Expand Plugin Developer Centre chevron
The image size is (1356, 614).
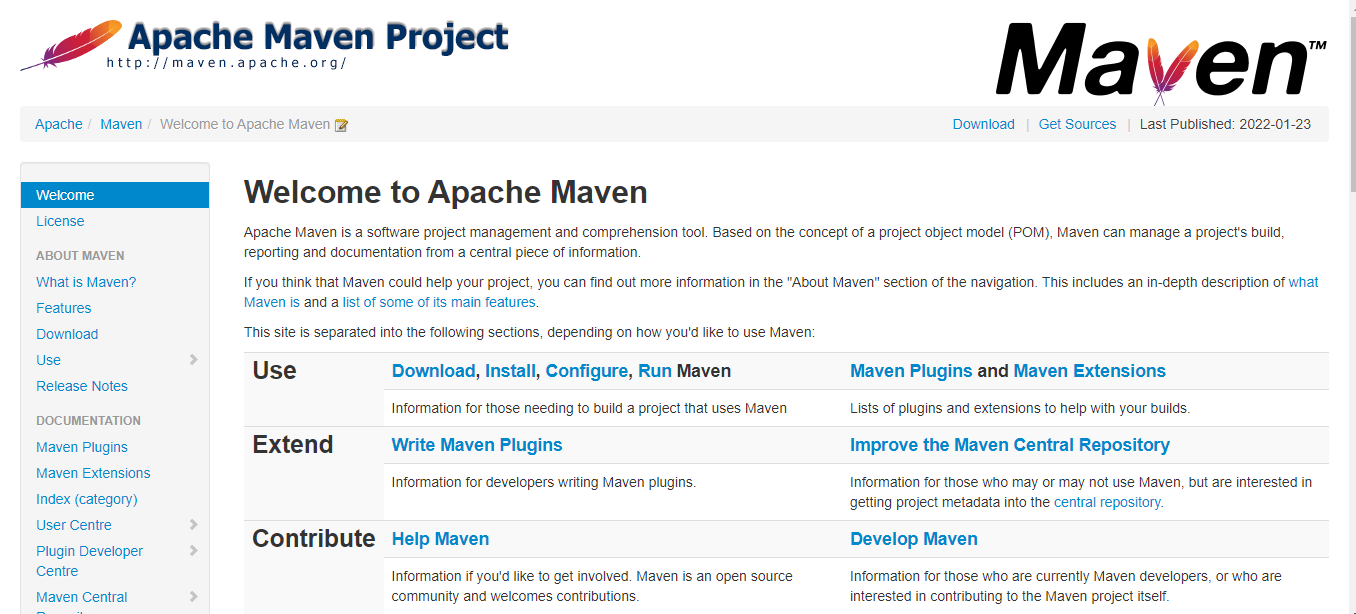[193, 551]
